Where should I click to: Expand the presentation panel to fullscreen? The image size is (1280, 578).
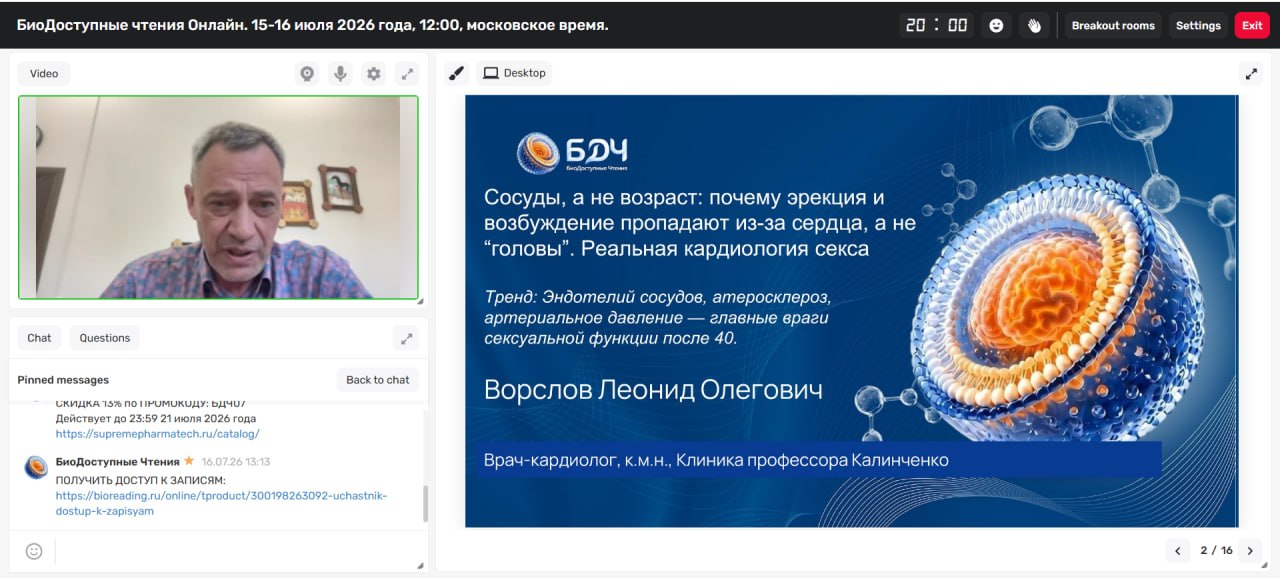[x=1251, y=73]
